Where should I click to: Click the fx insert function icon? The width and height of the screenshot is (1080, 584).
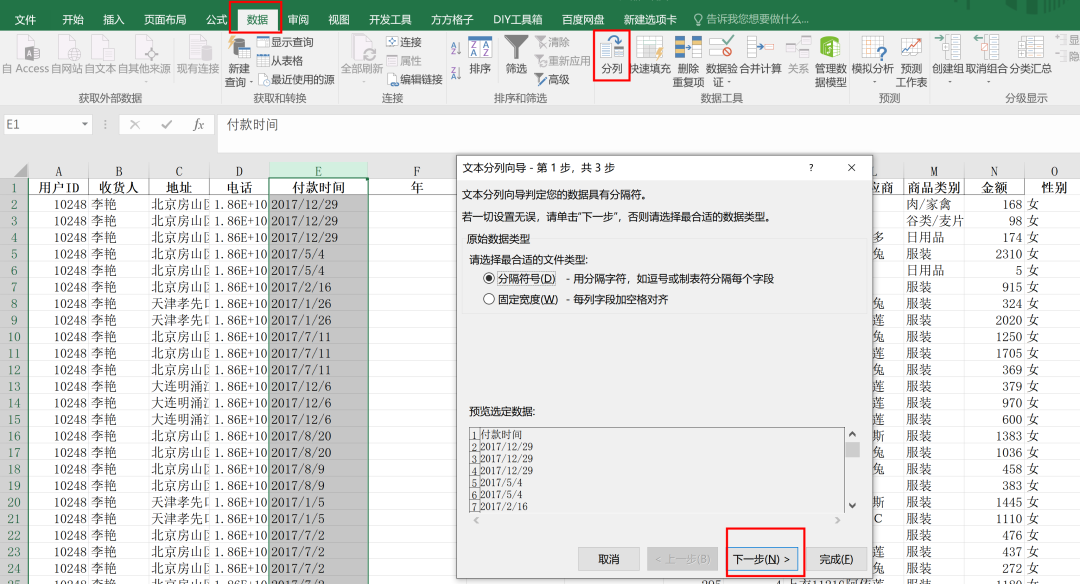tap(198, 125)
